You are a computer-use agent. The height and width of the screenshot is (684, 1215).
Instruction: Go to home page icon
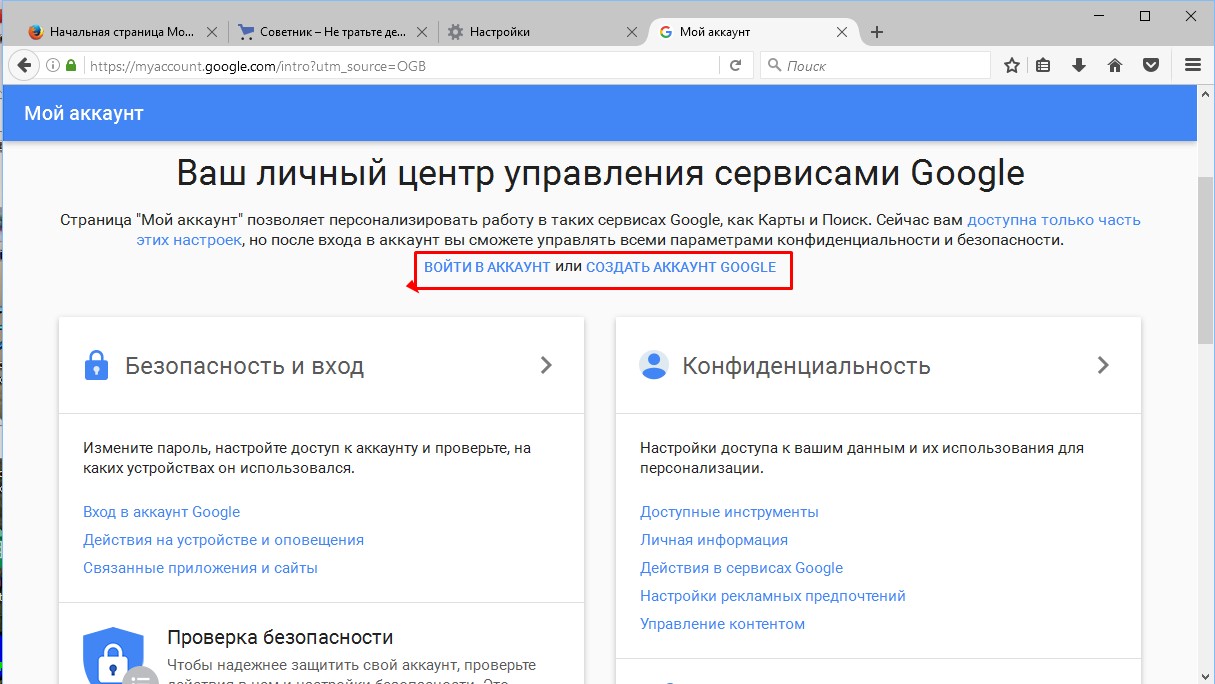(1115, 65)
